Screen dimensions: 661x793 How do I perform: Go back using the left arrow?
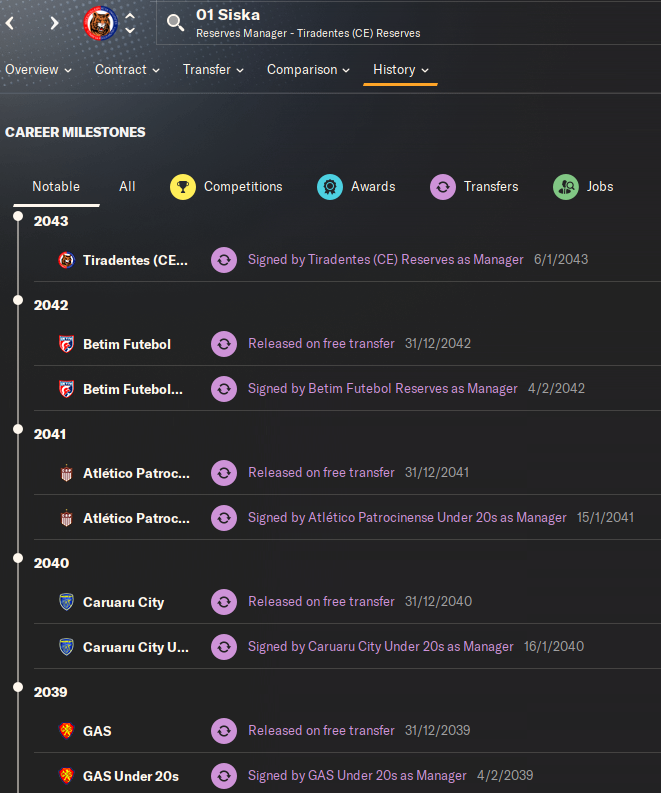[10, 22]
